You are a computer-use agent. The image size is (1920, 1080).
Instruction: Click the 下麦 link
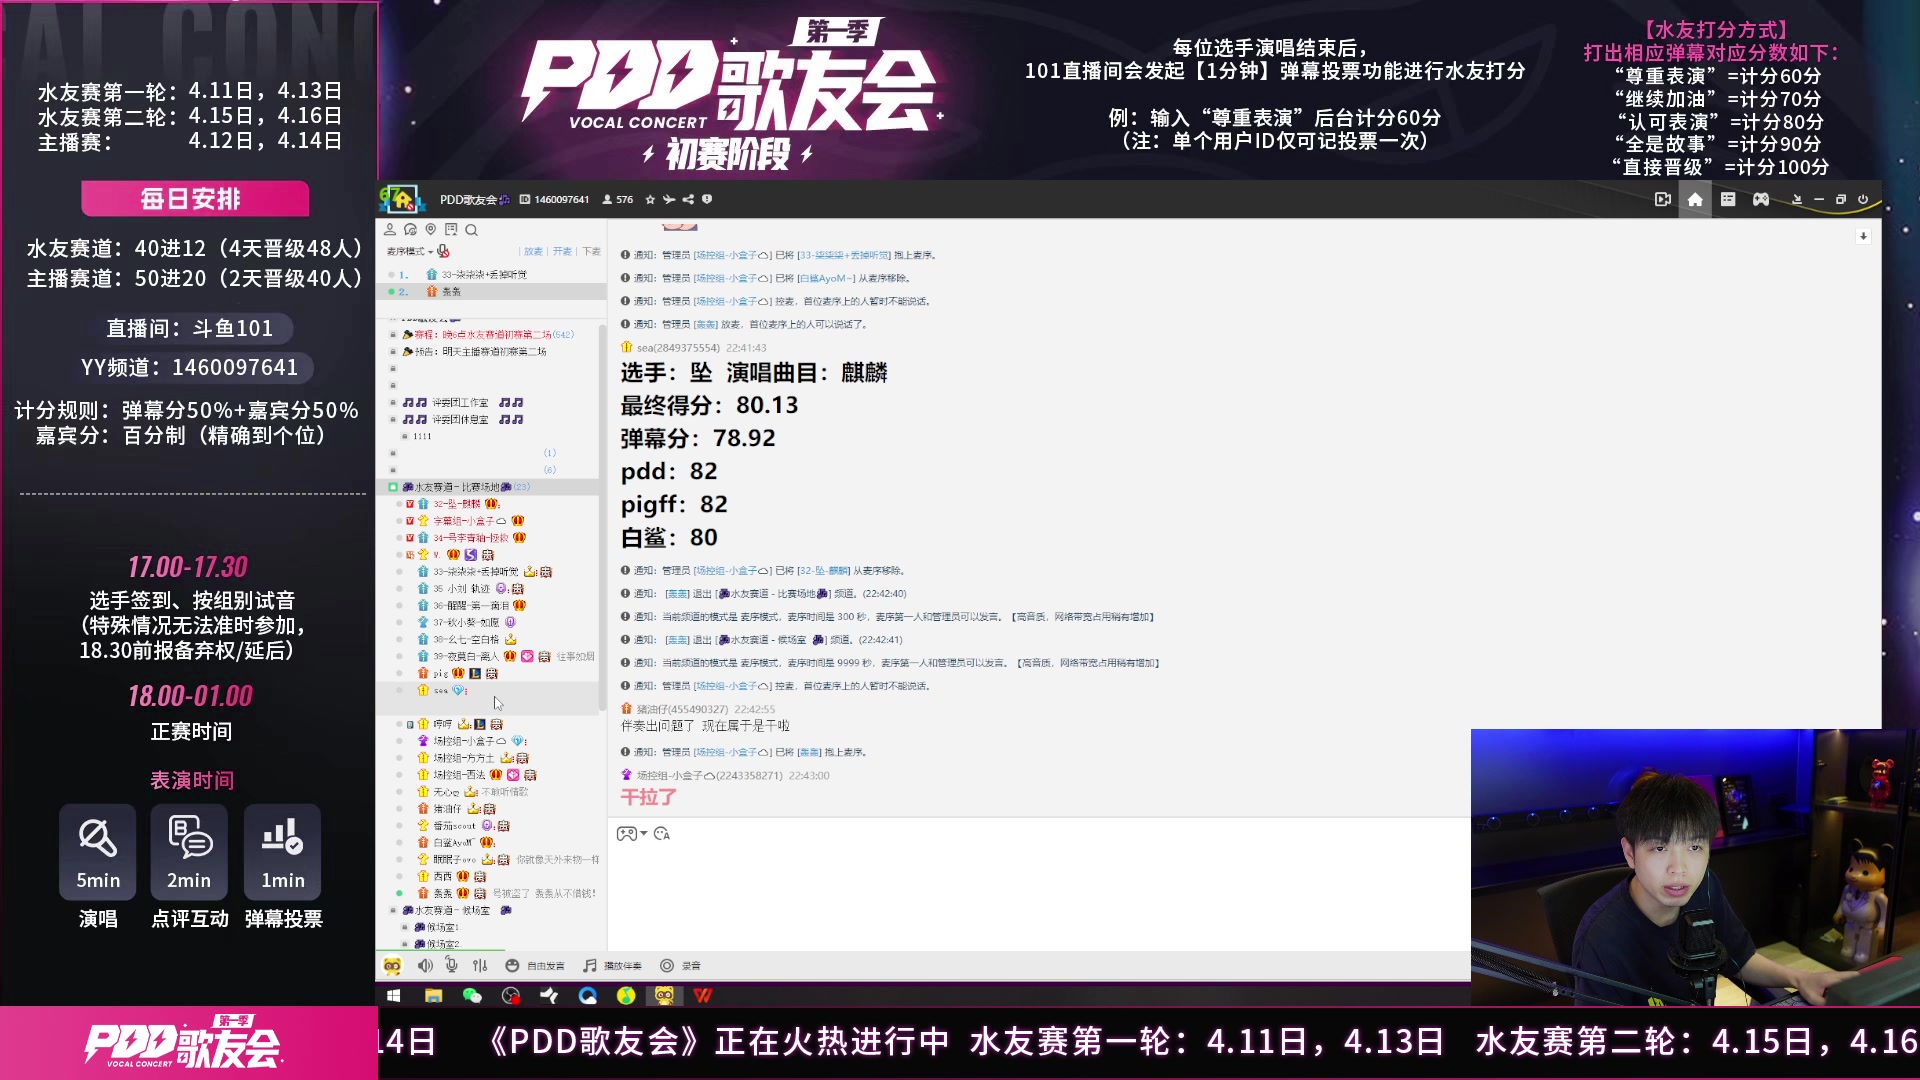pyautogui.click(x=592, y=252)
